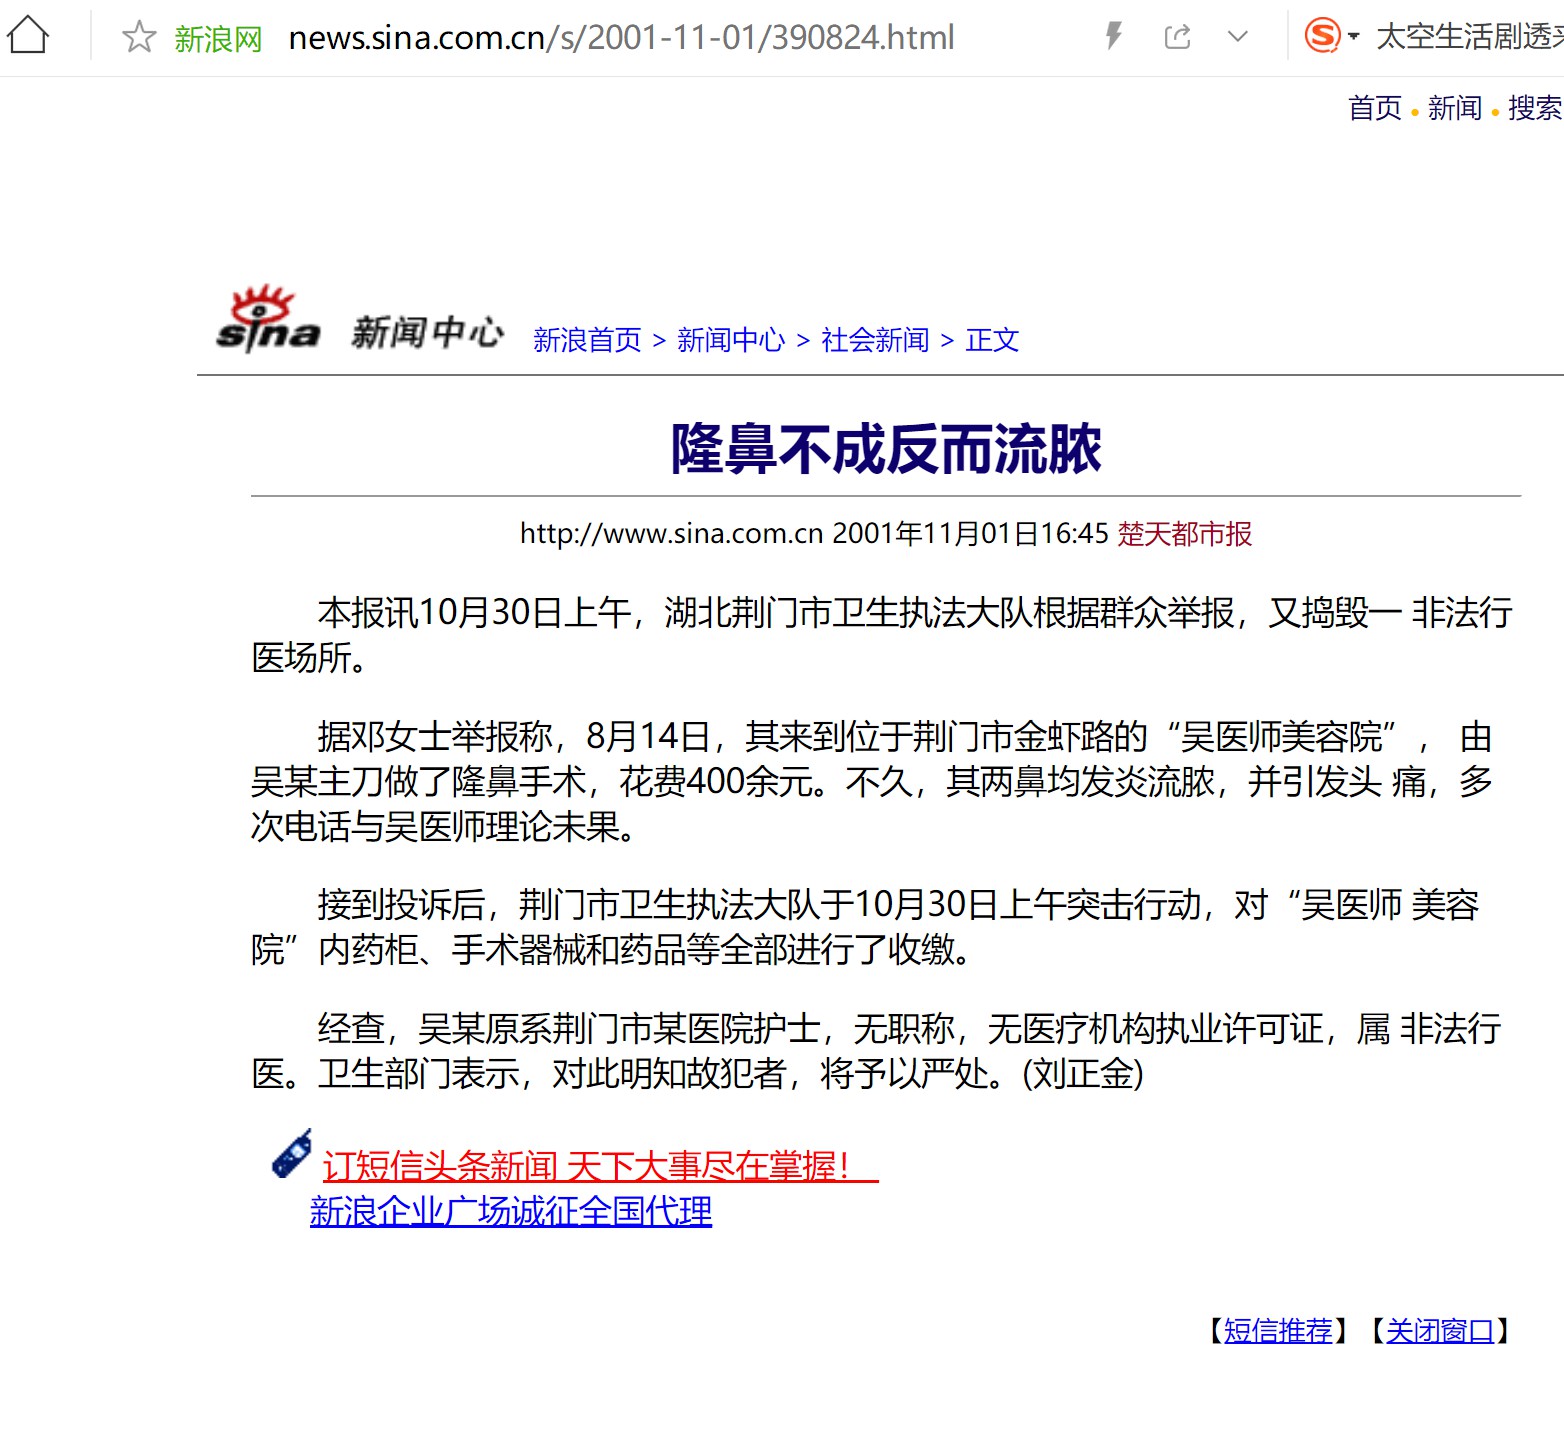
Task: Open the 搜索 top navigation link
Action: 1535,107
